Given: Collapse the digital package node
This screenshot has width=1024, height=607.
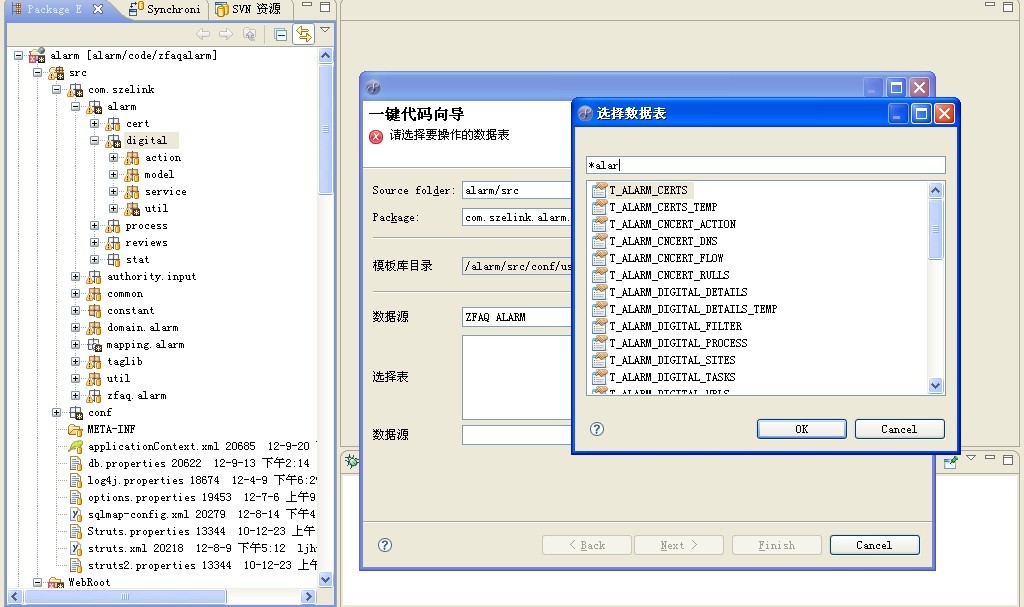Looking at the screenshot, I should coord(94,140).
